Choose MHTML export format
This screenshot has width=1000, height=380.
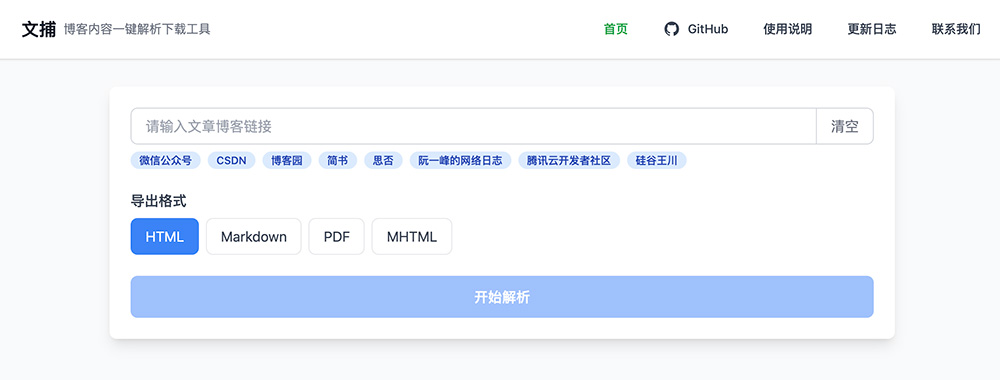[412, 237]
